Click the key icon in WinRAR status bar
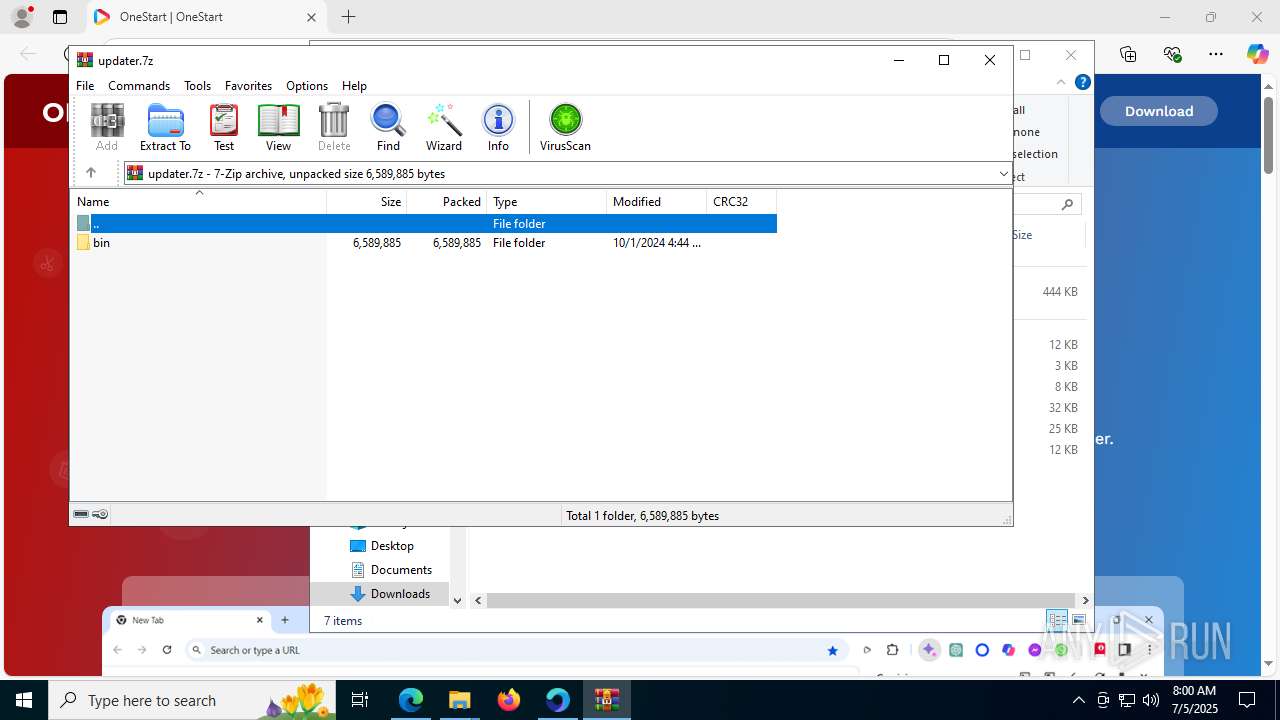Viewport: 1280px width, 720px height. pos(100,514)
